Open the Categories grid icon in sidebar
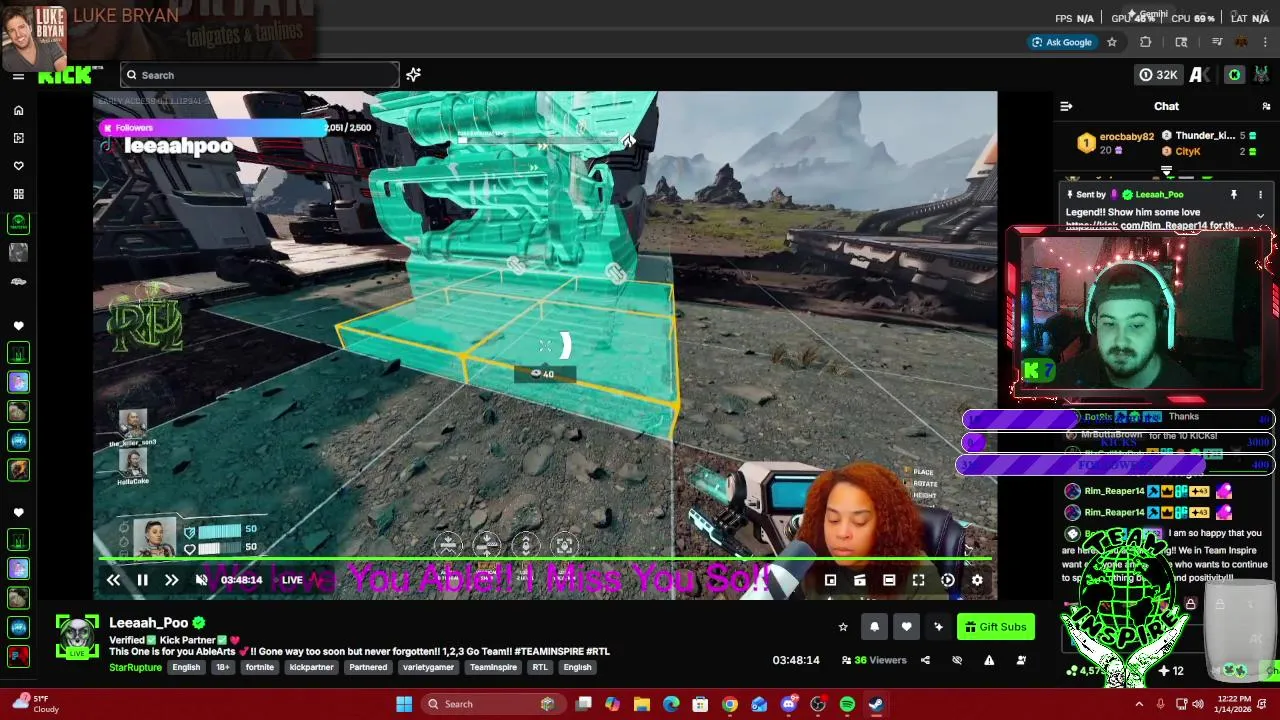Viewport: 1280px width, 720px height. [18, 194]
